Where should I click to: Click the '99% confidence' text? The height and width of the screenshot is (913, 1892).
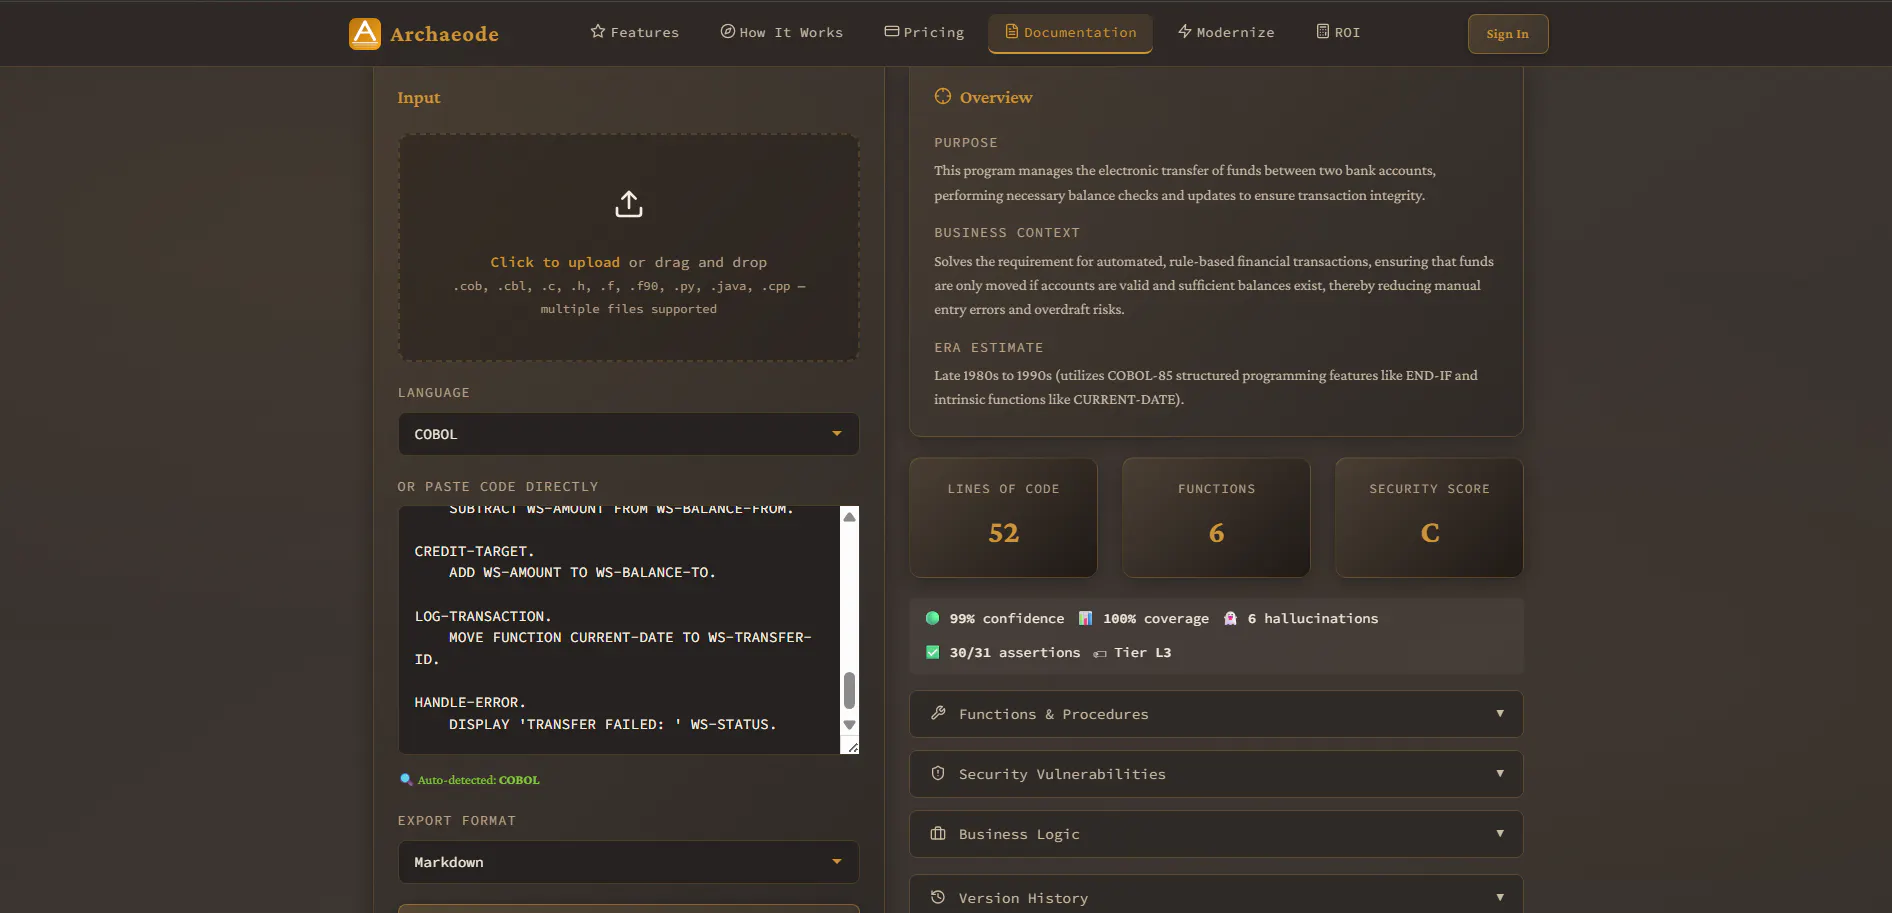tap(1007, 619)
